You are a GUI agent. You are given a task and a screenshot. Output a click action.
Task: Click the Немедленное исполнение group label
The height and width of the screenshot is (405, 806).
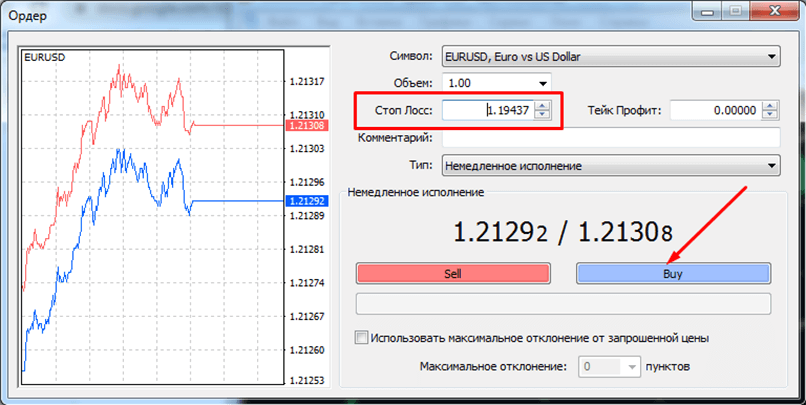[416, 192]
